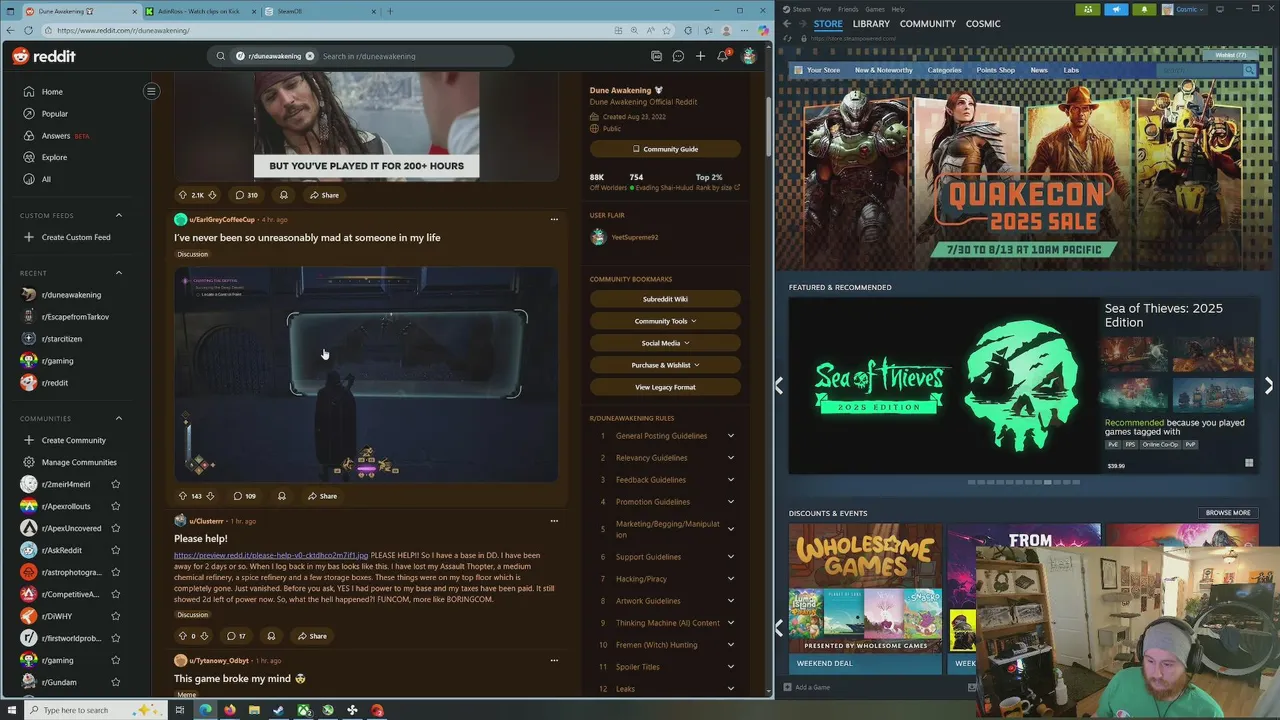Image resolution: width=1280 pixels, height=720 pixels.
Task: Open Explore in Reddit sidebar
Action: [54, 157]
